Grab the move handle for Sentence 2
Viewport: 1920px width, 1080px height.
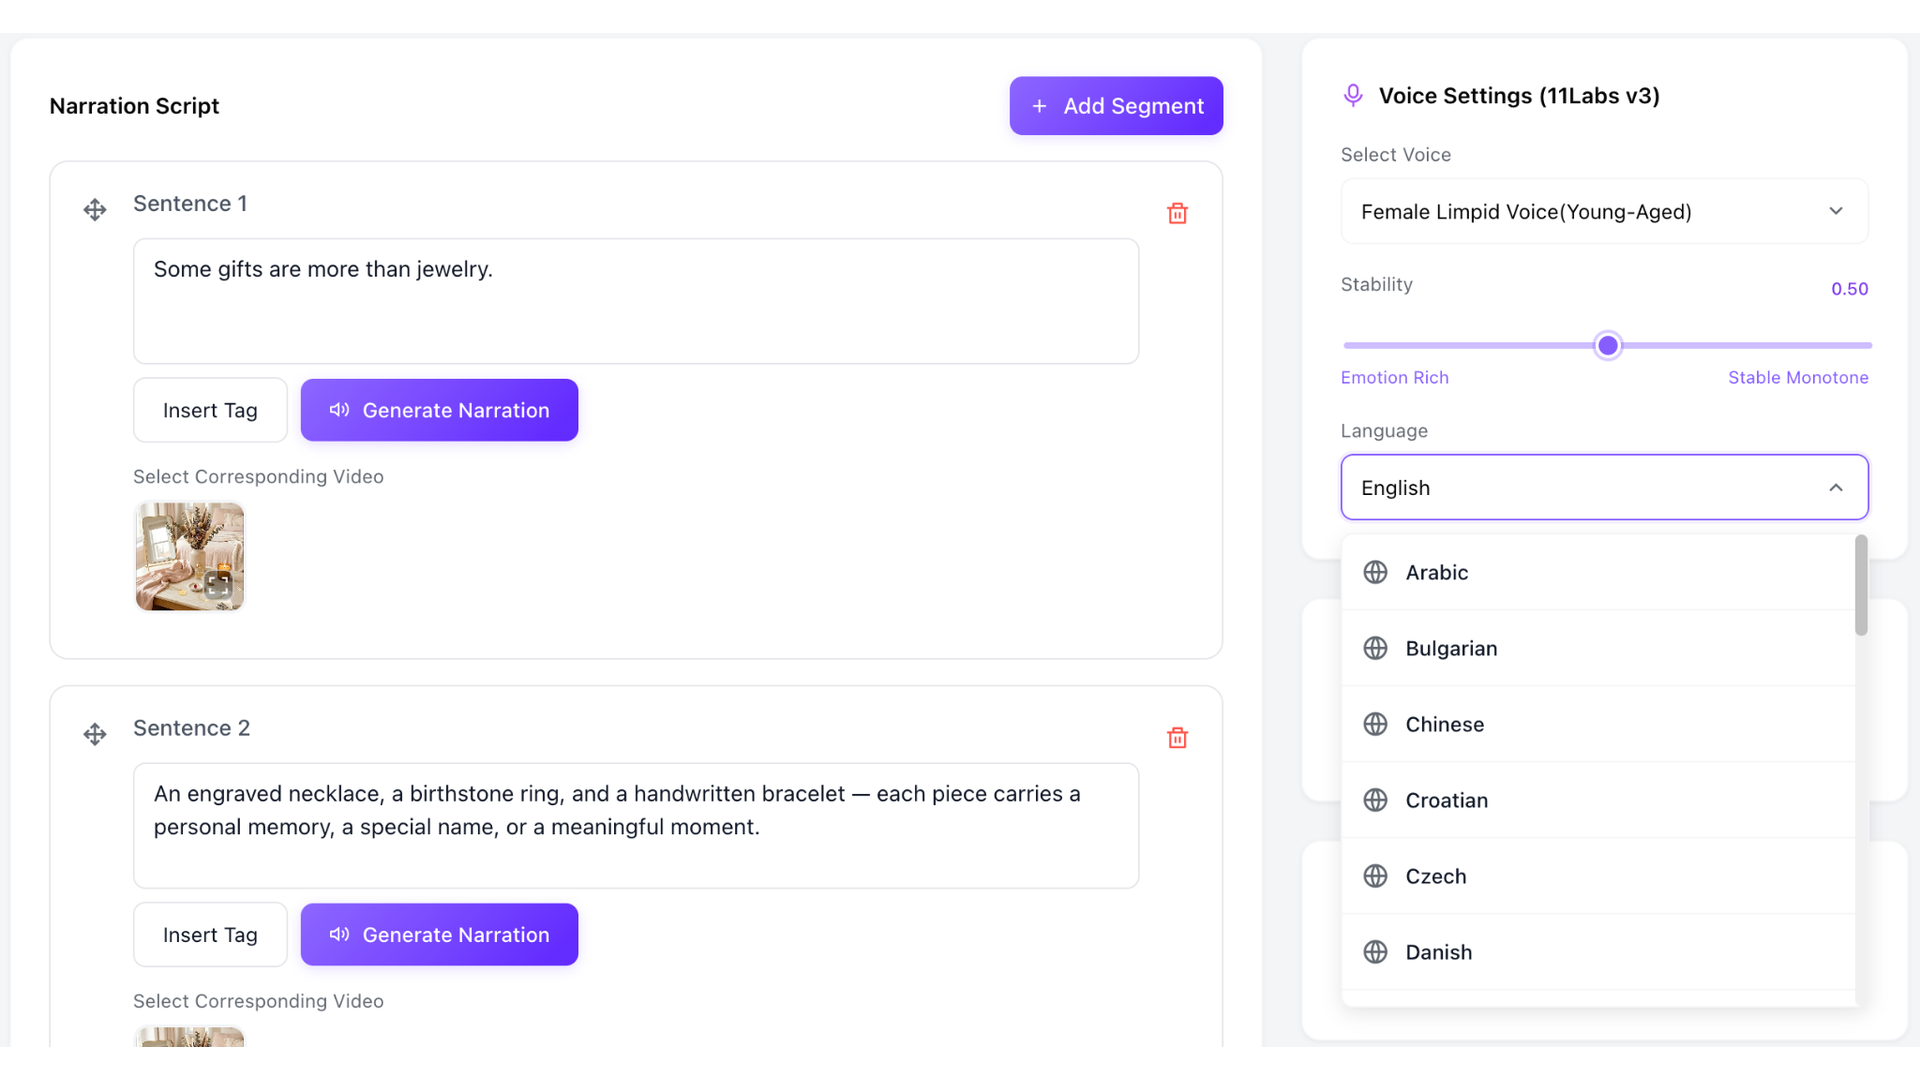pyautogui.click(x=95, y=735)
